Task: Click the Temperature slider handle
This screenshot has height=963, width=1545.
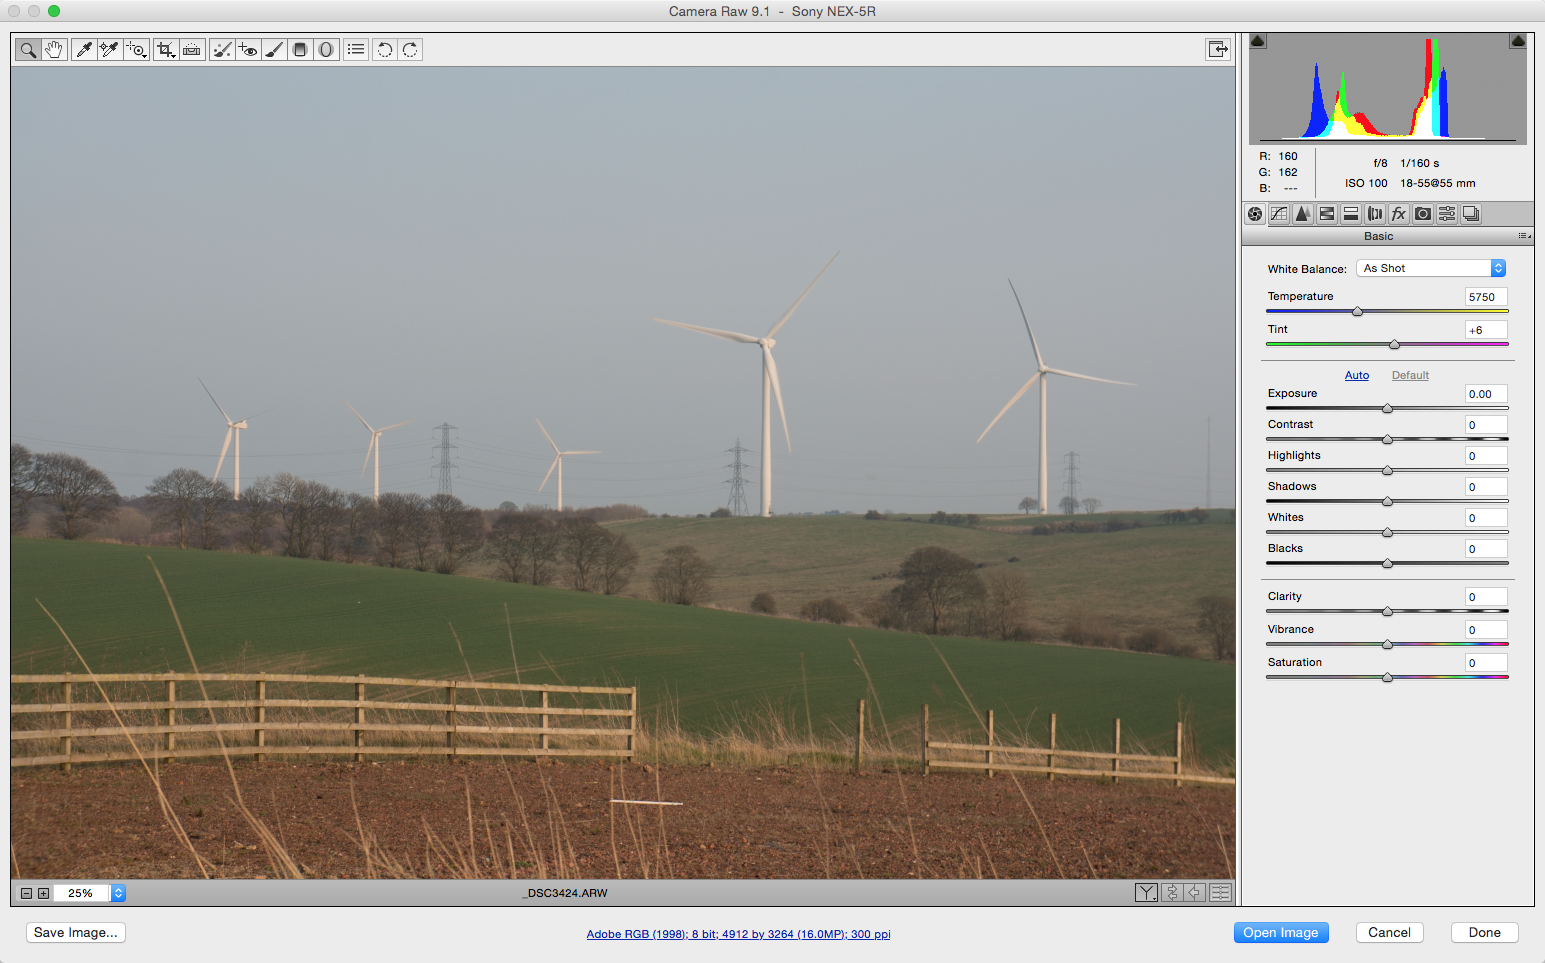Action: click(1357, 312)
